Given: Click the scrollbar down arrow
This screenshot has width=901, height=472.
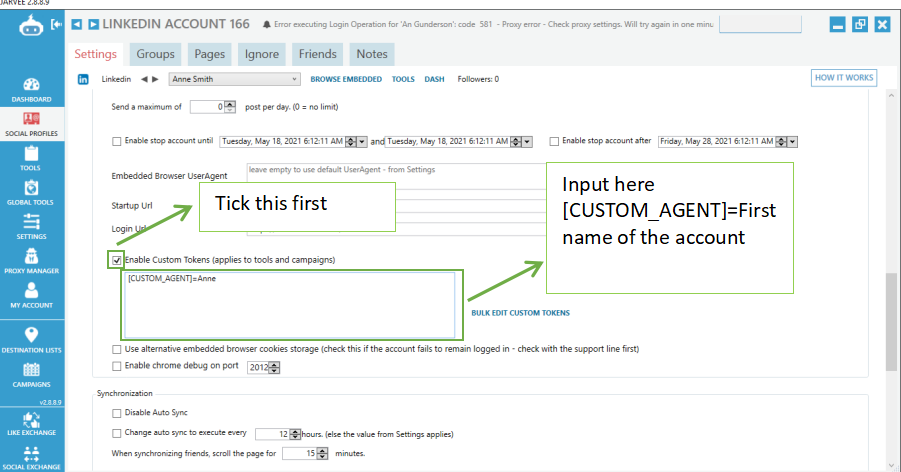Looking at the screenshot, I should pyautogui.click(x=891, y=466).
